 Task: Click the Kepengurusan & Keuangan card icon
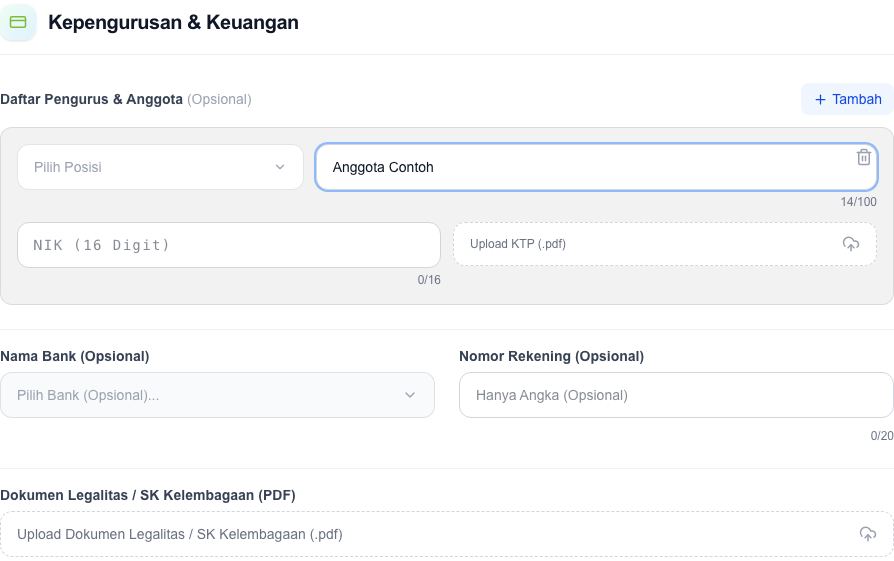[x=18, y=22]
